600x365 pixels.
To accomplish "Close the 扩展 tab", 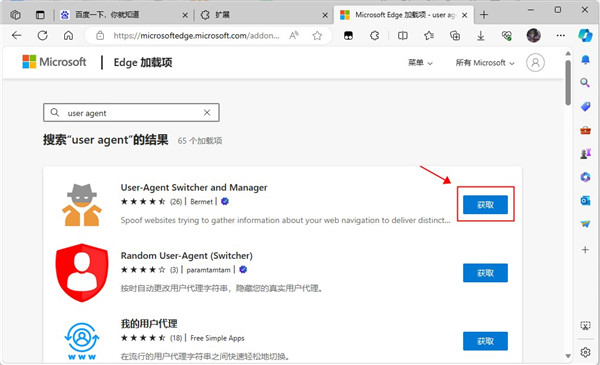I will point(325,15).
